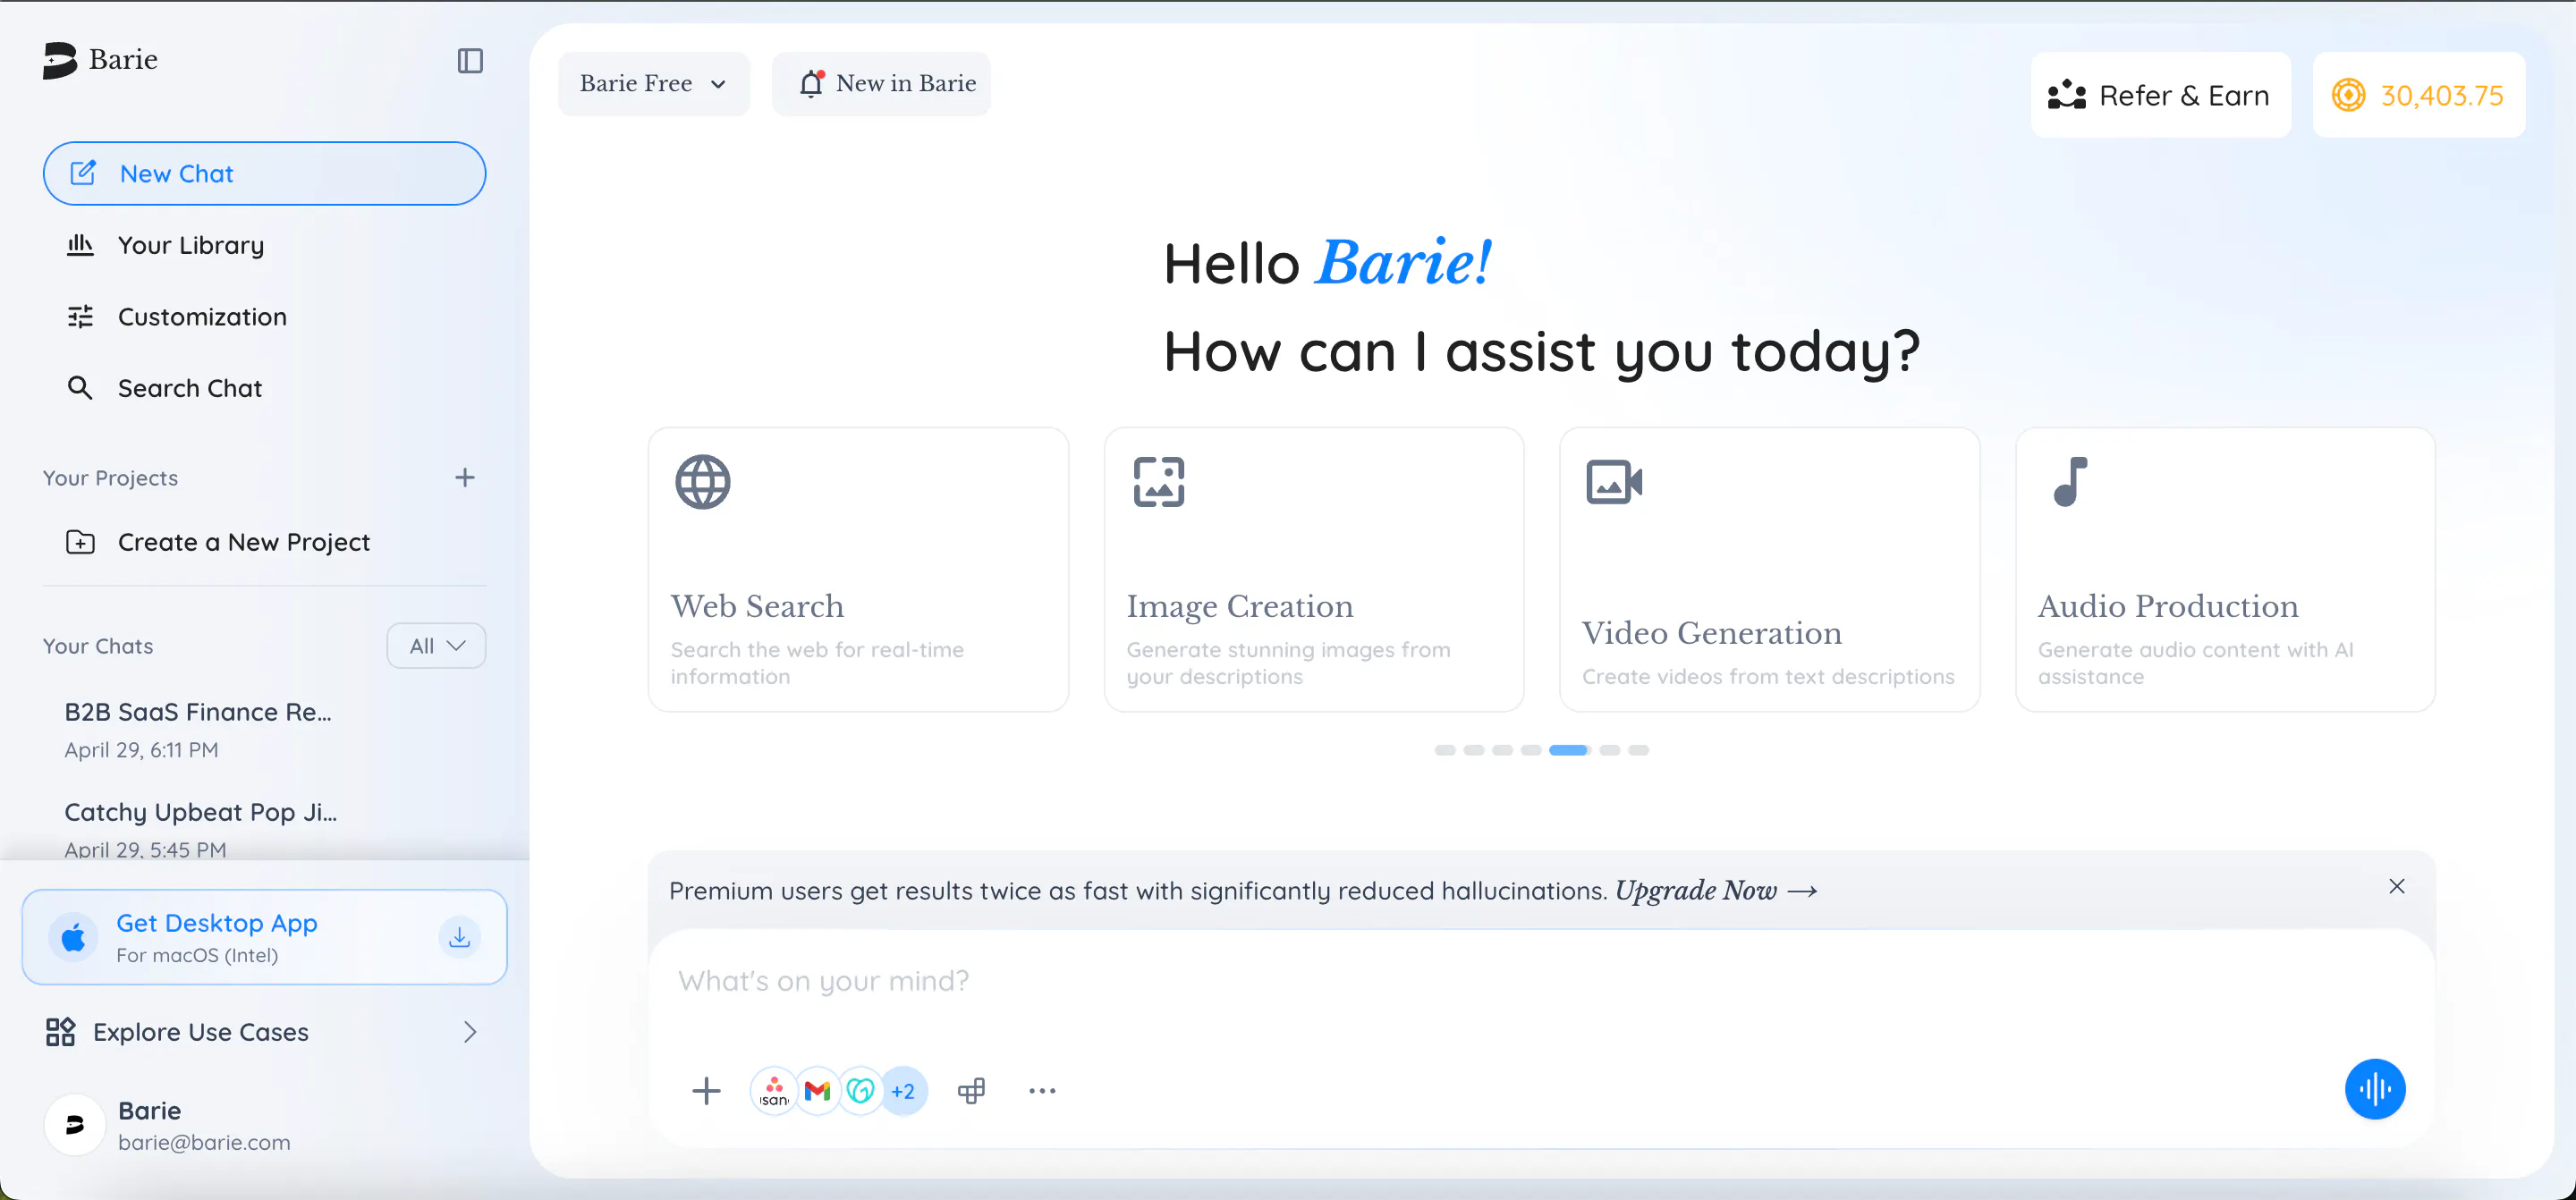The image size is (2576, 1200).
Task: Jump to the first carousel pagination dot
Action: tap(1445, 750)
